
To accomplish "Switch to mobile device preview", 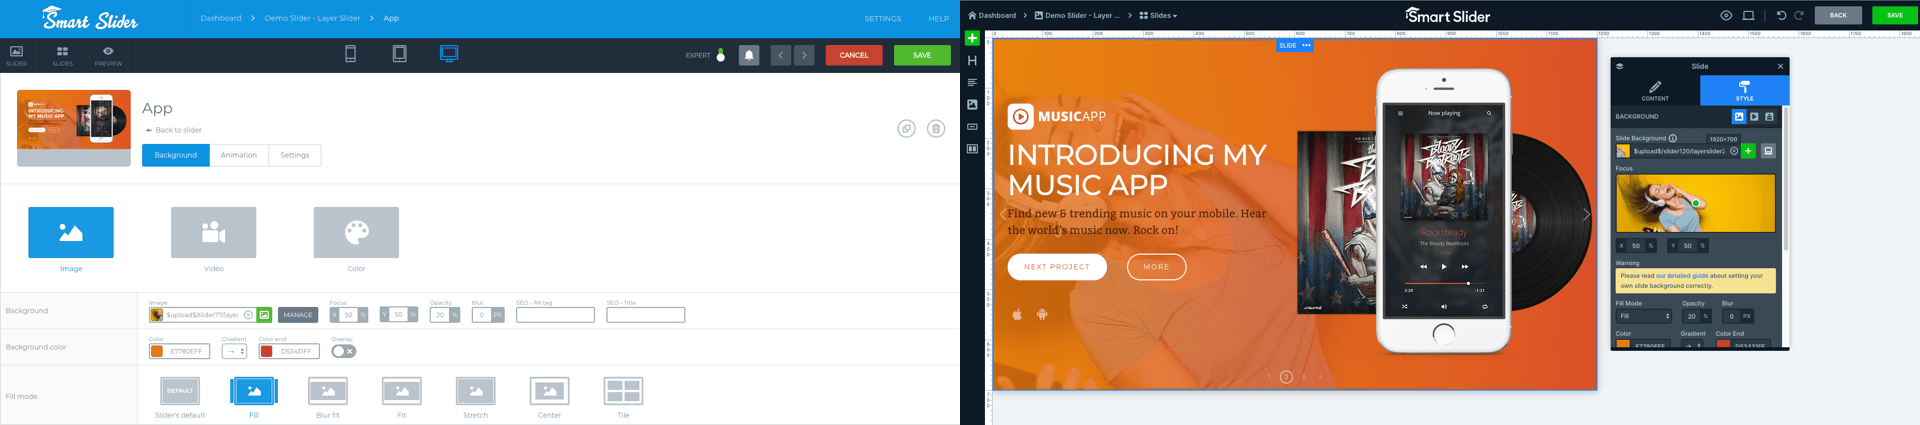I will pos(350,54).
